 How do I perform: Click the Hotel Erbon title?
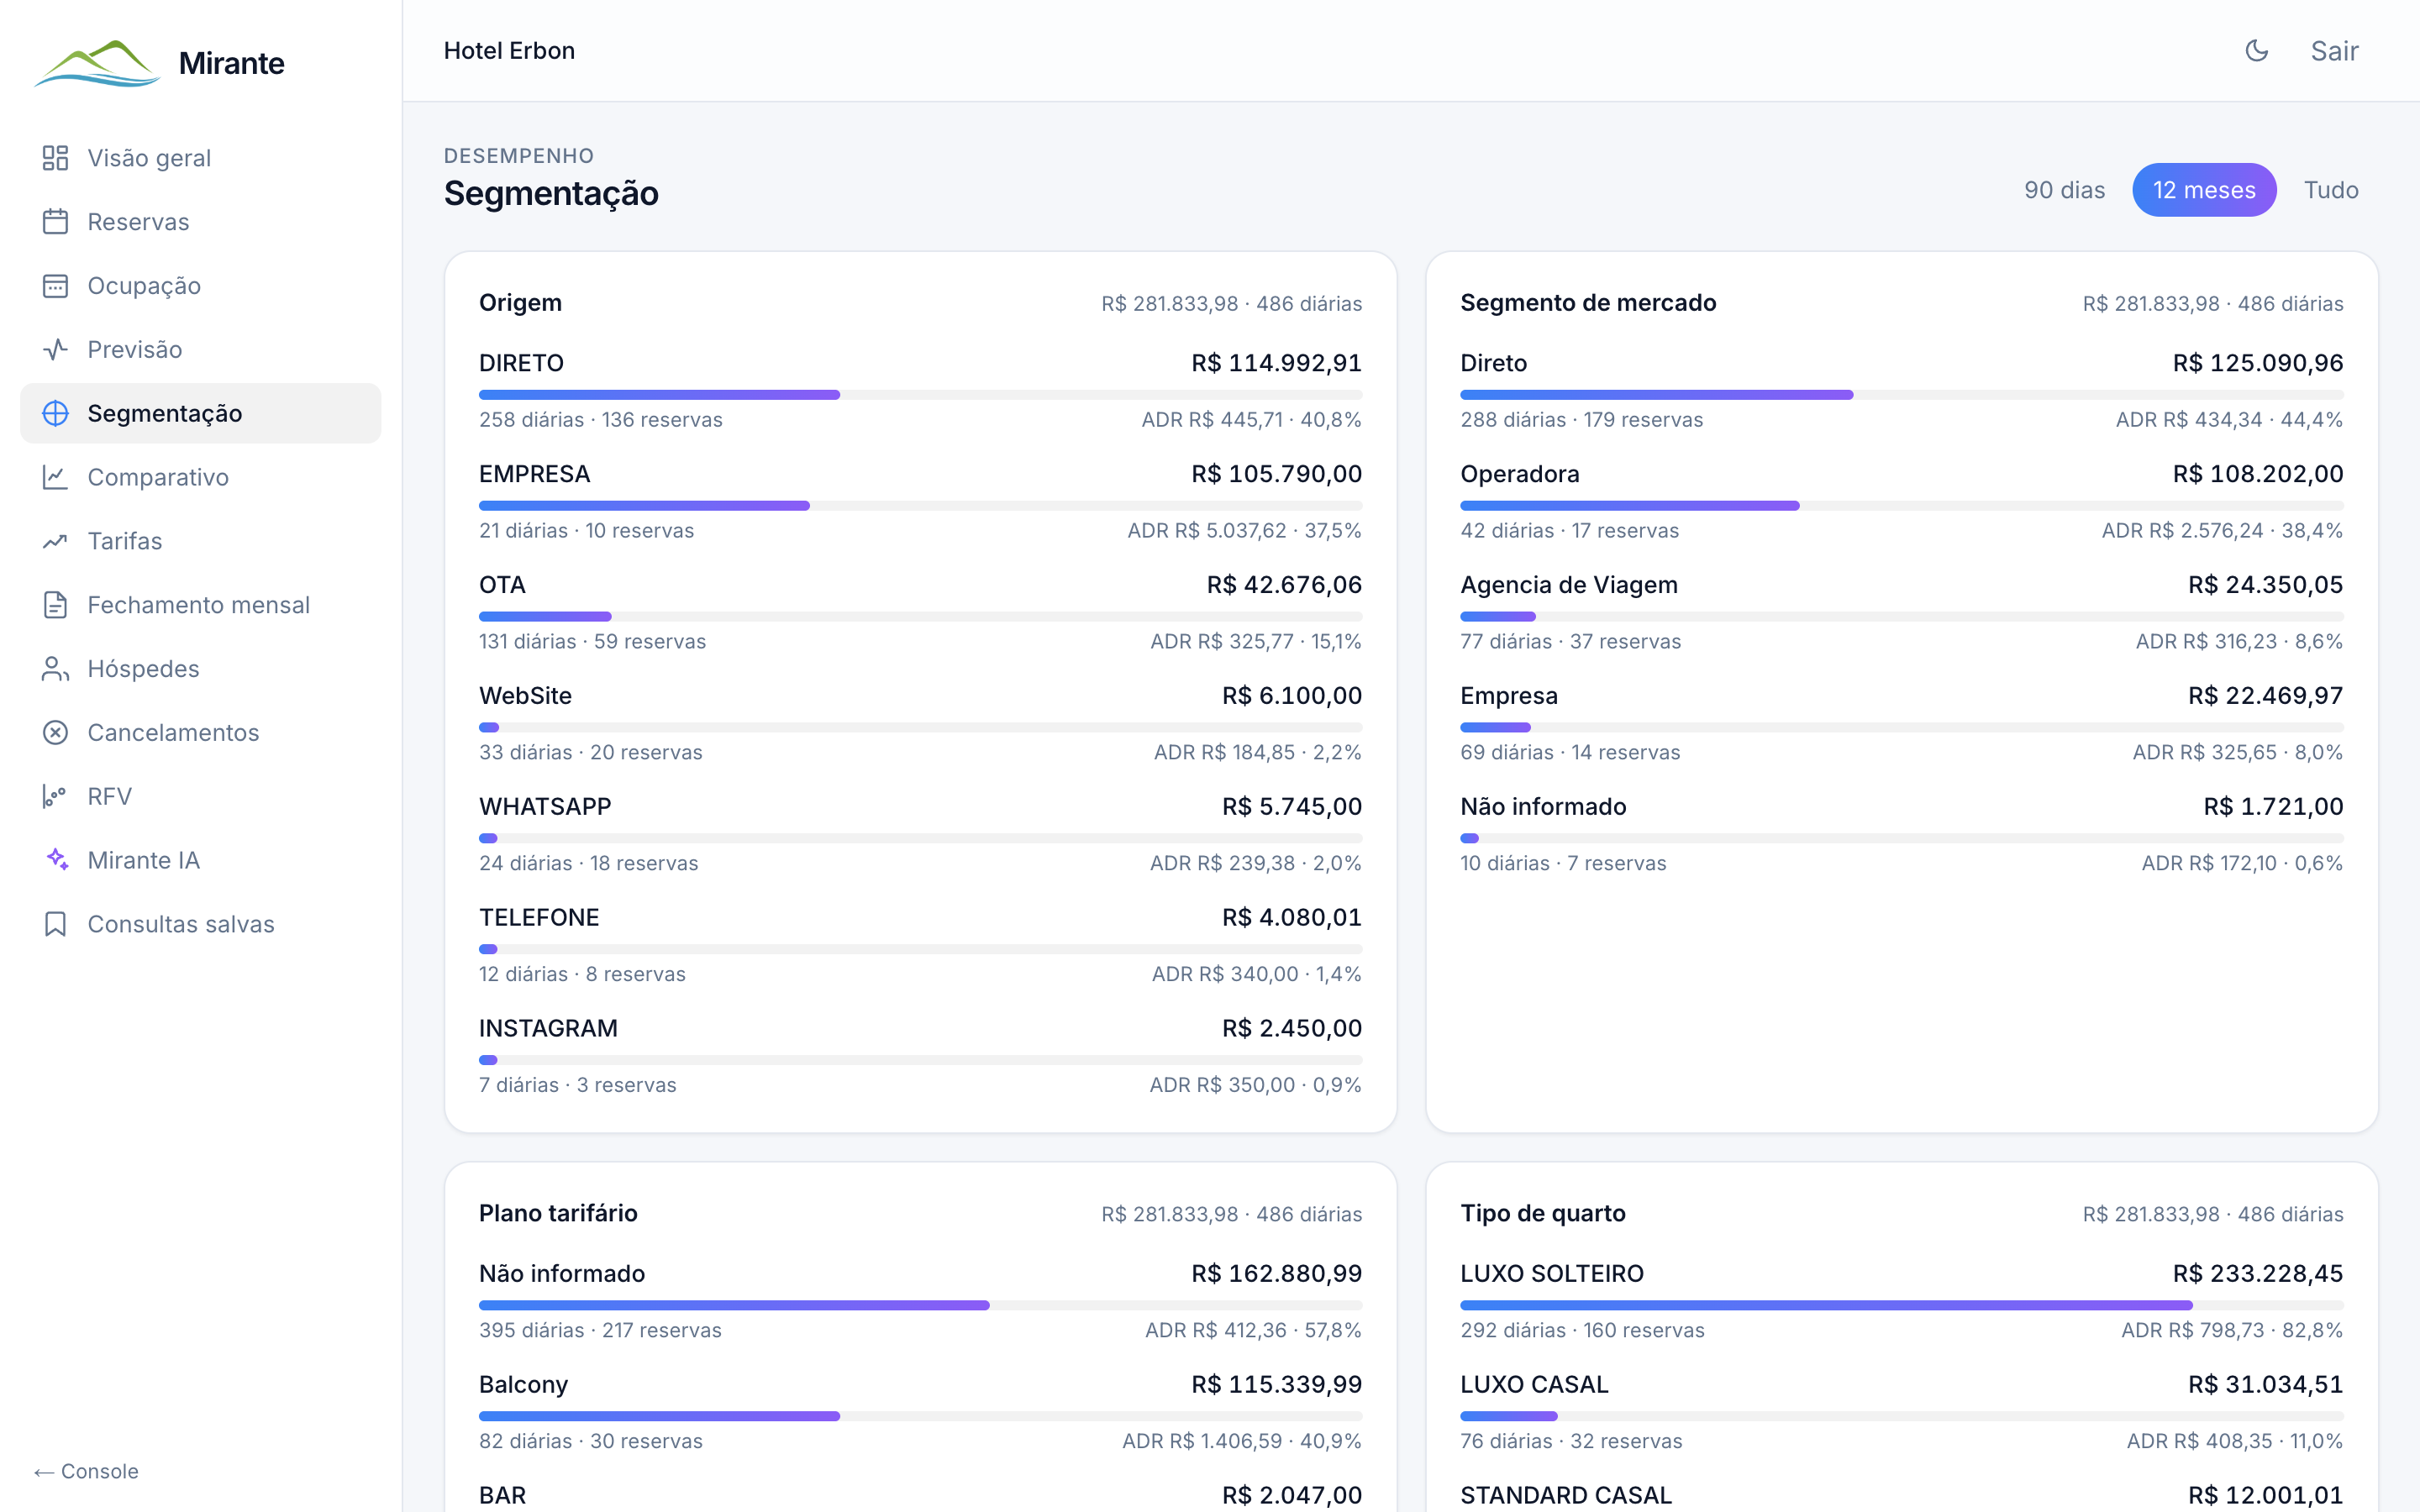[x=509, y=51]
